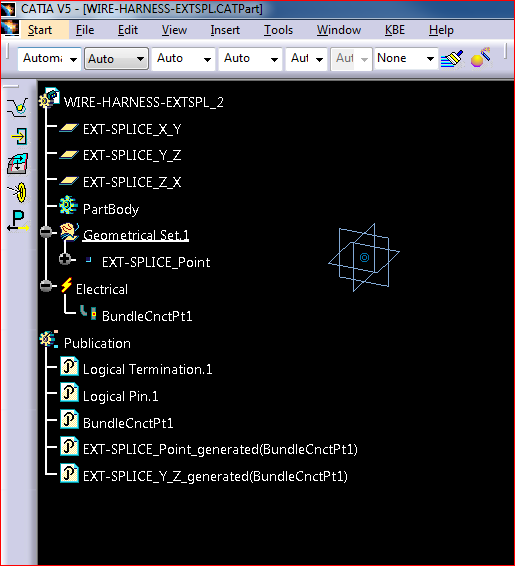515x566 pixels.
Task: Open the highlighted second 'Auto' dropdown
Action: (x=116, y=58)
